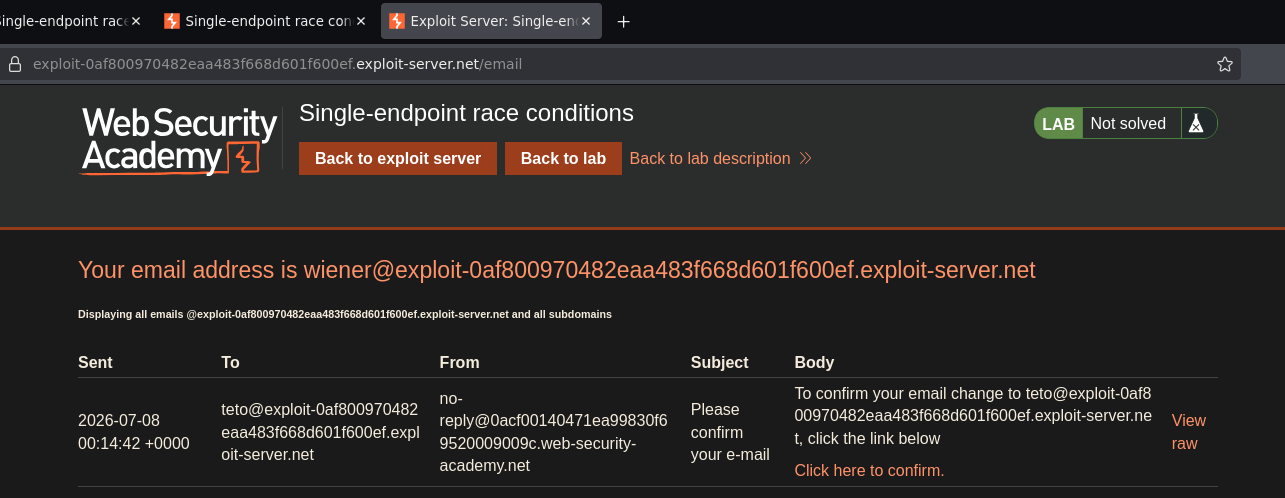Close the second Single-endpoint race conditions tab
1285x498 pixels.
361,21
